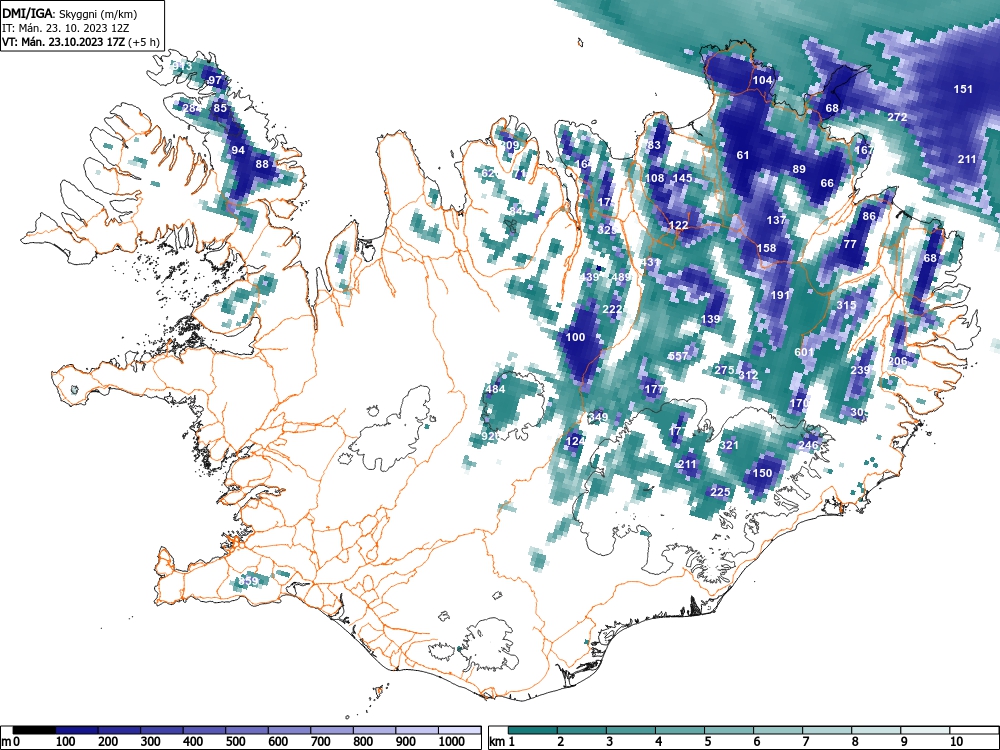The width and height of the screenshot is (1000, 750).
Task: Click the visibility value 122 on the map
Action: click(679, 224)
